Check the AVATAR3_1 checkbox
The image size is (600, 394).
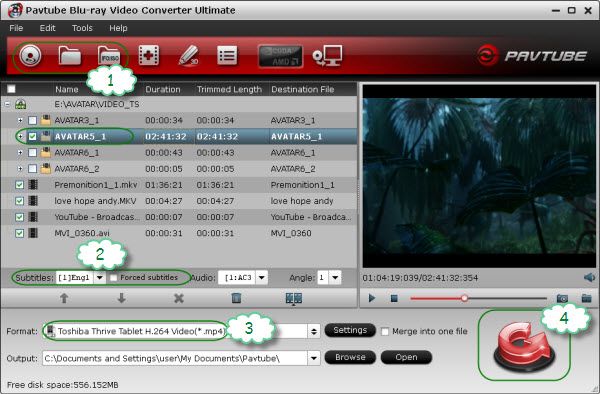coord(33,120)
